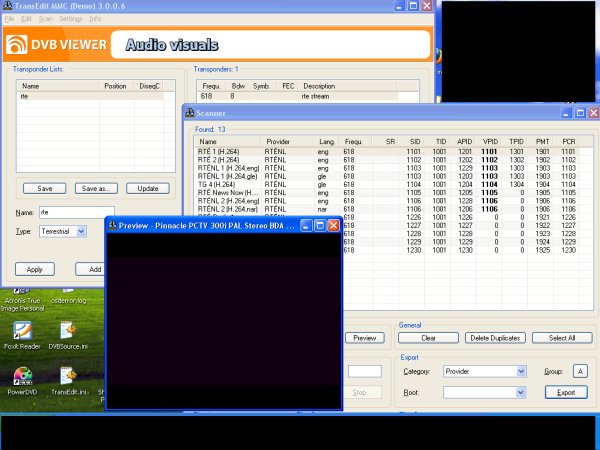Select RTÉNL 1 (H.264,gle) channel row
Viewport: 600px width, 450px height.
[387, 176]
